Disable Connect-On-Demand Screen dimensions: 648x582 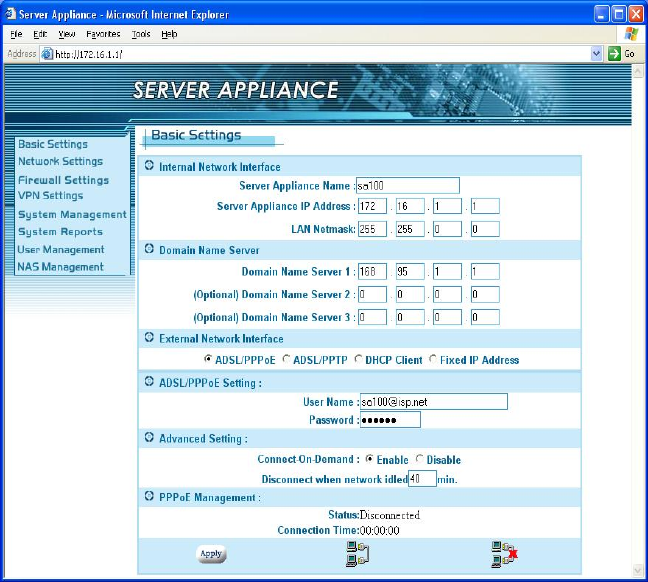(x=419, y=459)
